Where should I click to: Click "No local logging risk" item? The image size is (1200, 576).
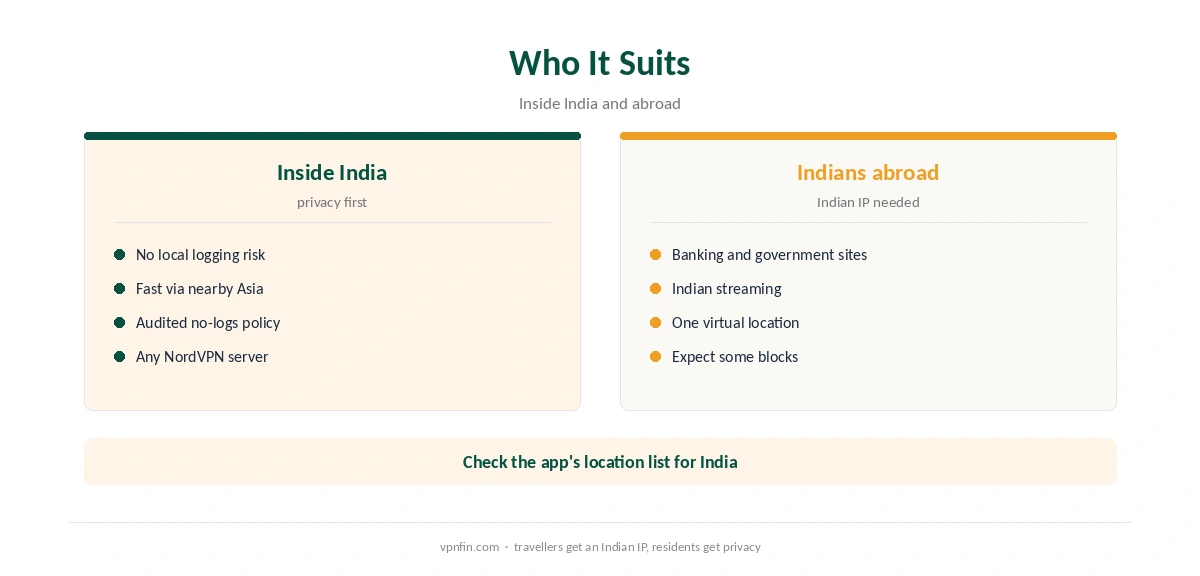[201, 255]
